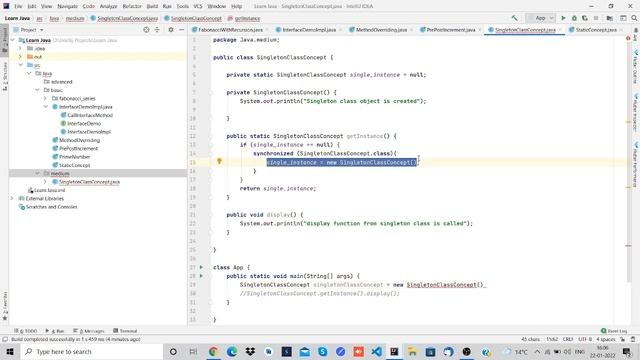Open Dropbox from taskbar
Screen dimensions: 640x360
(250, 351)
